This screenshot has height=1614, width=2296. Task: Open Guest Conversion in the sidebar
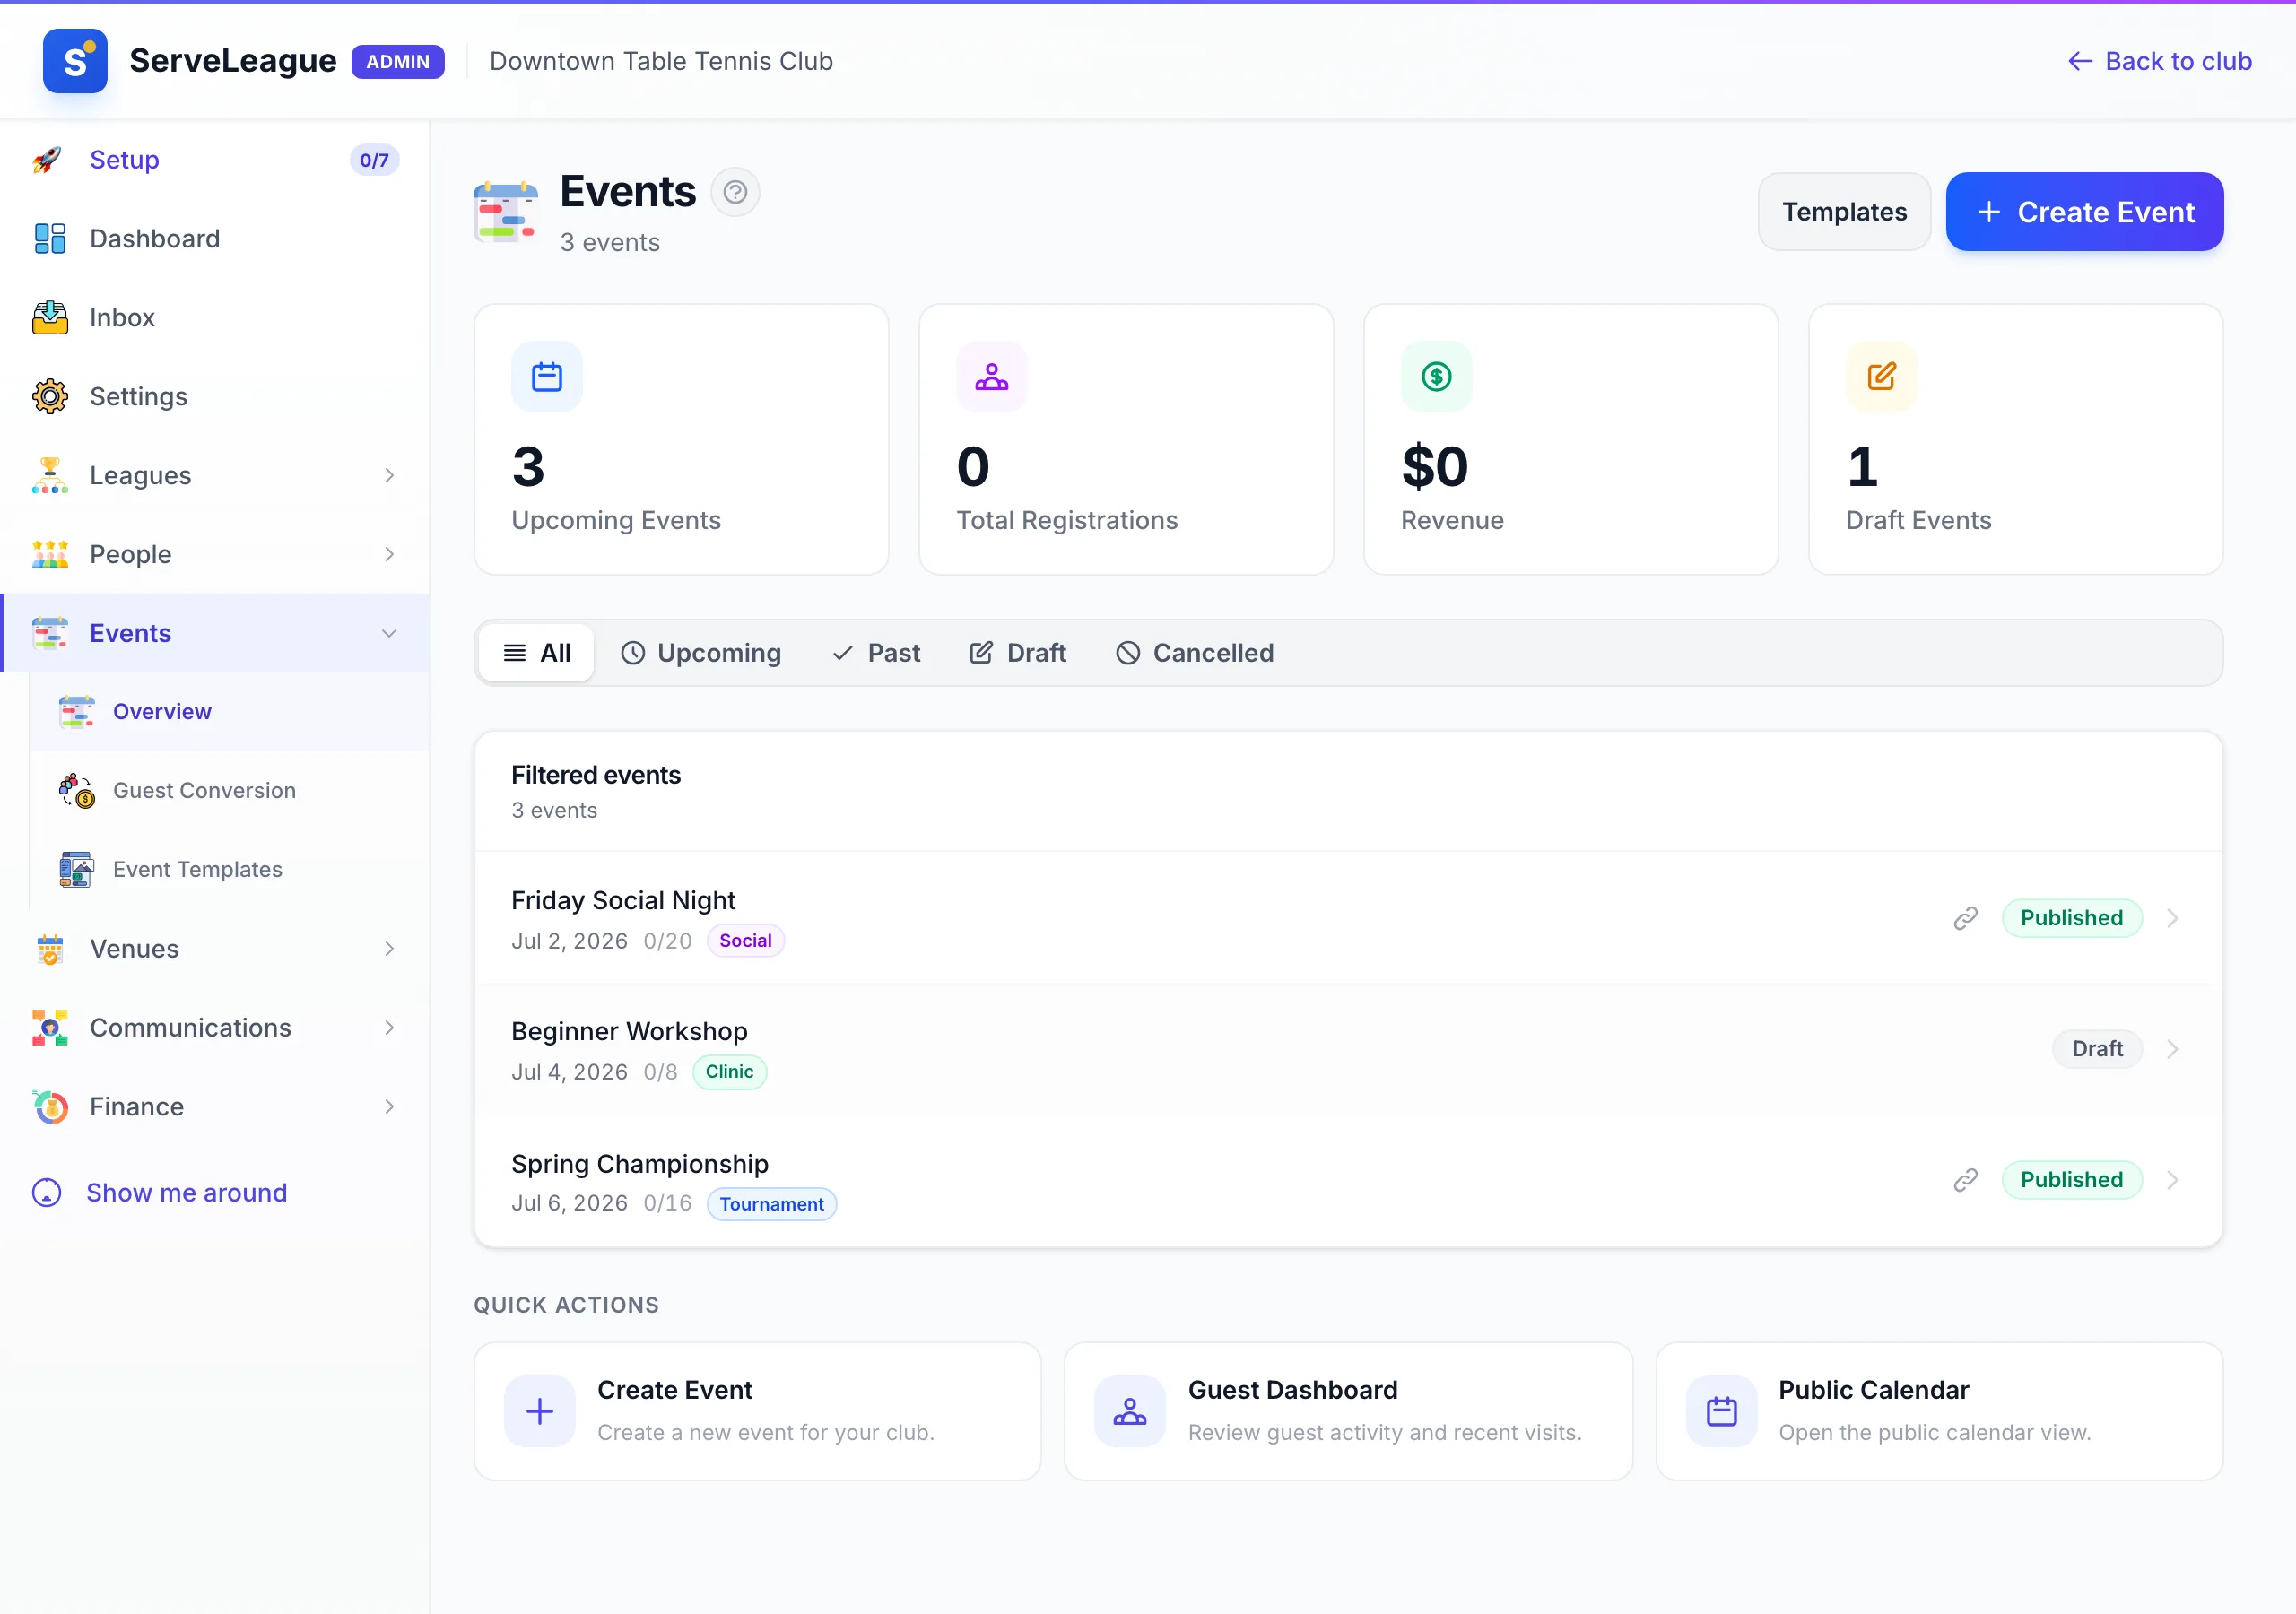(x=230, y=791)
